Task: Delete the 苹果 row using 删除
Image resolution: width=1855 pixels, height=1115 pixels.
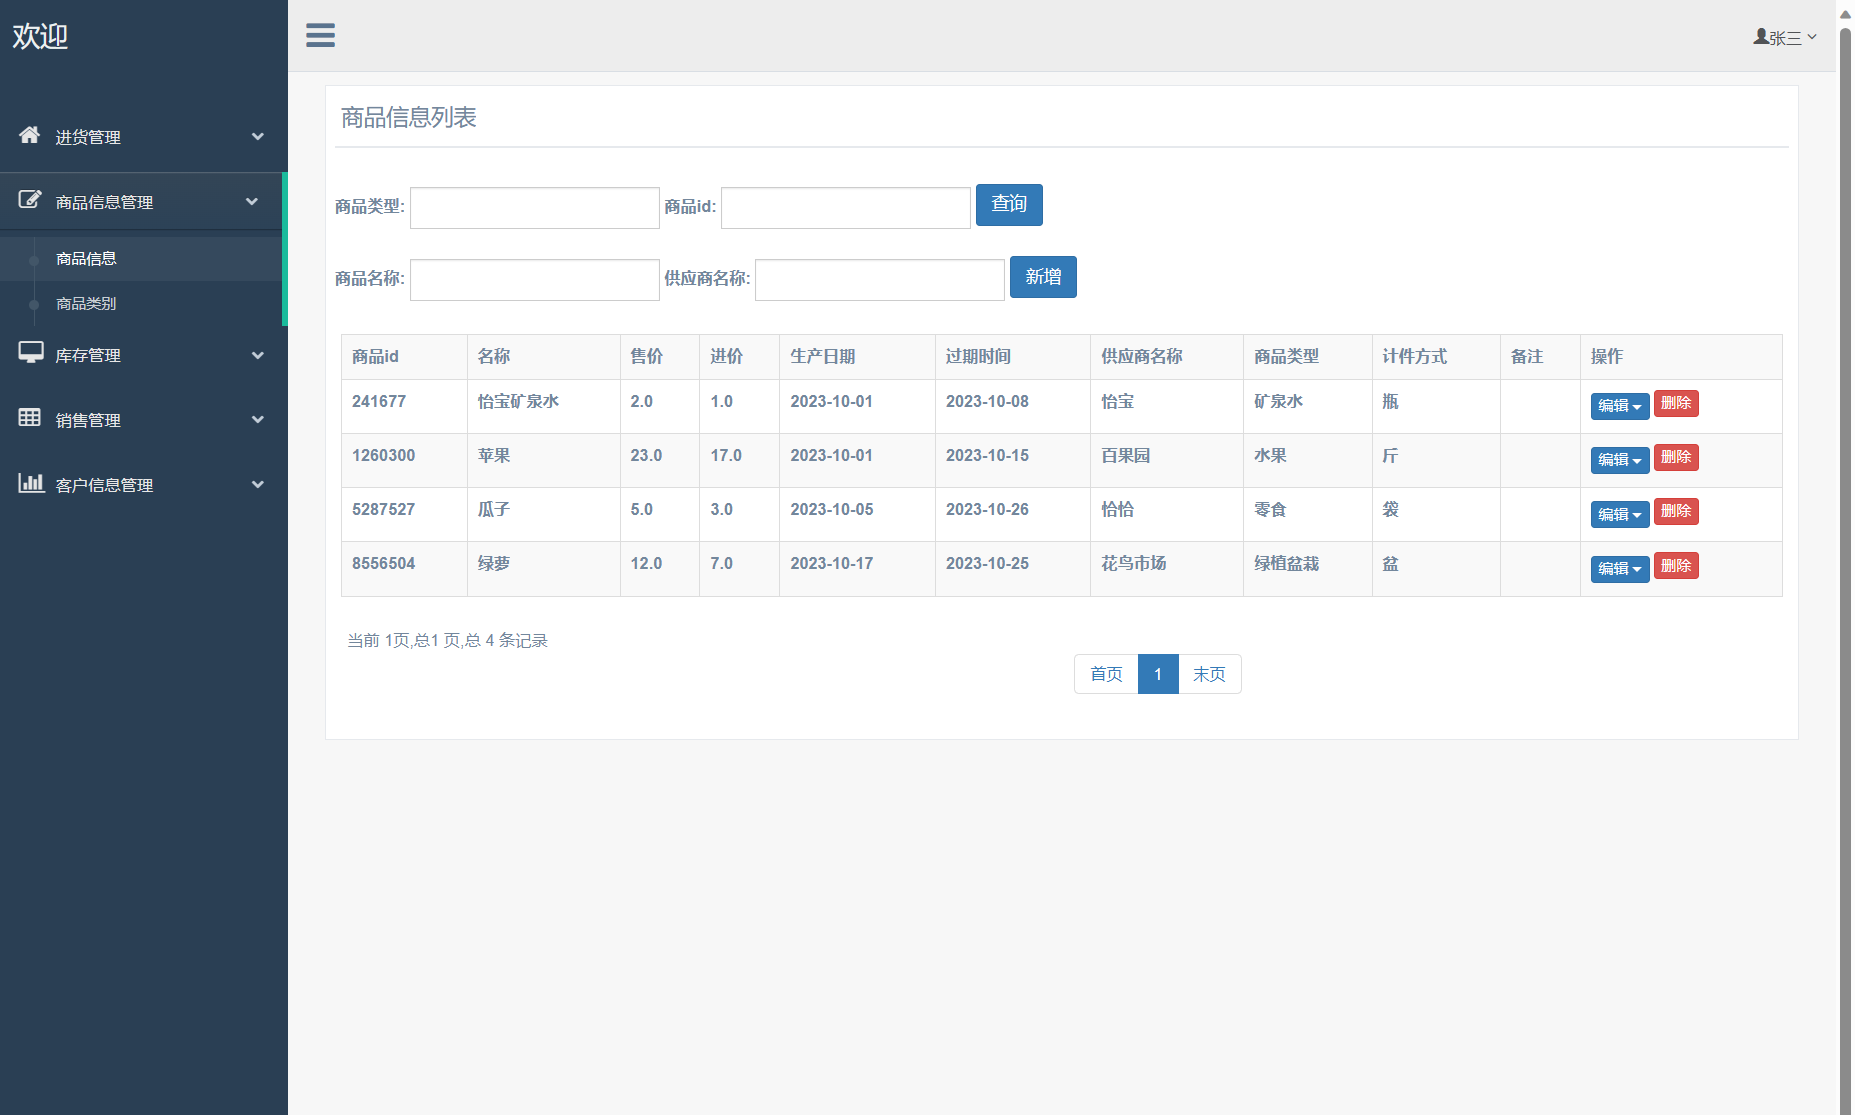Action: pos(1675,457)
